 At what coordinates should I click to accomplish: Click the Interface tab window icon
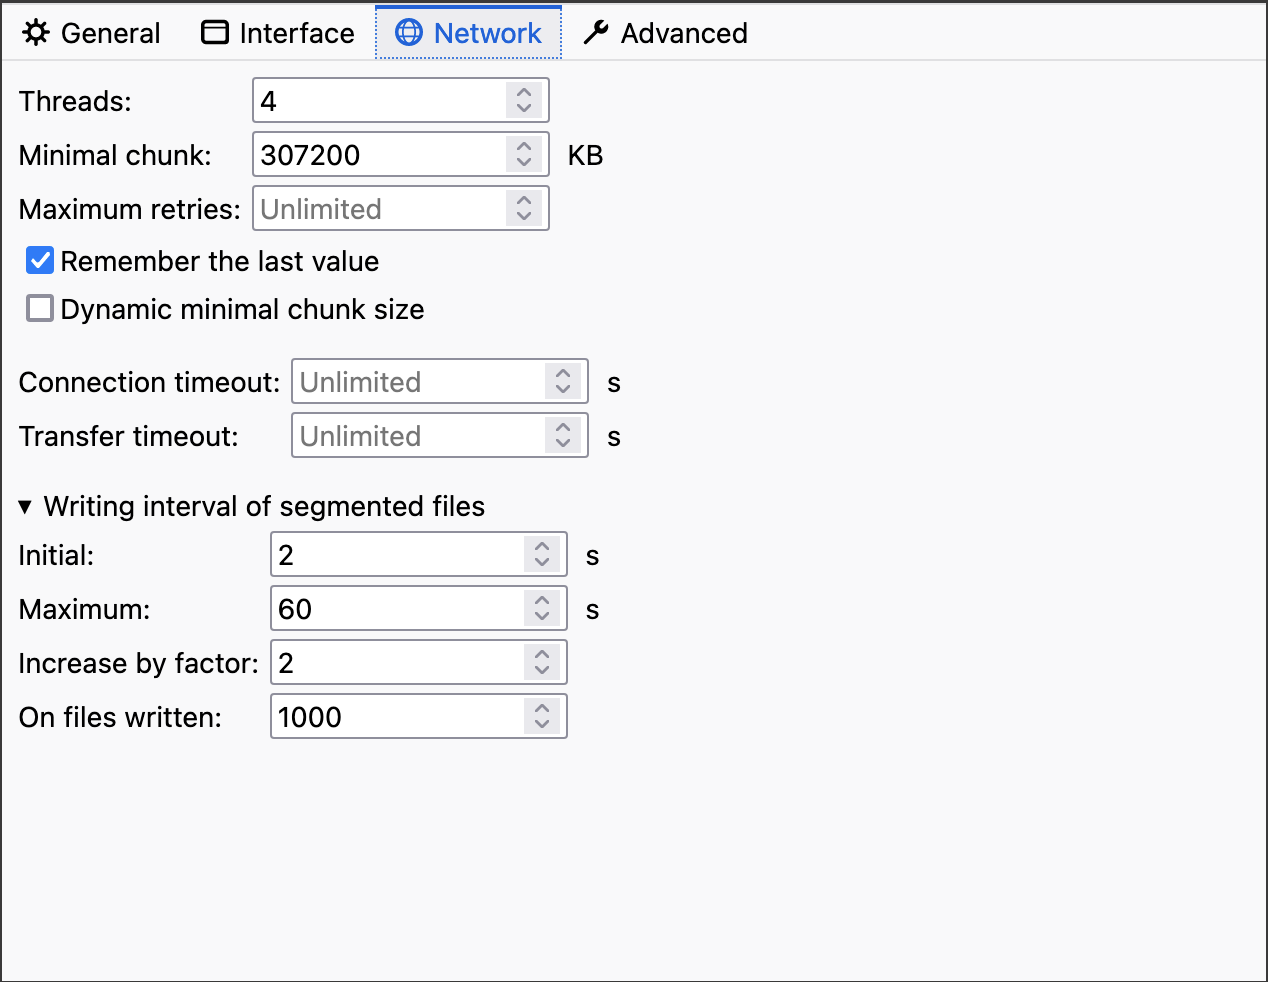coord(215,33)
